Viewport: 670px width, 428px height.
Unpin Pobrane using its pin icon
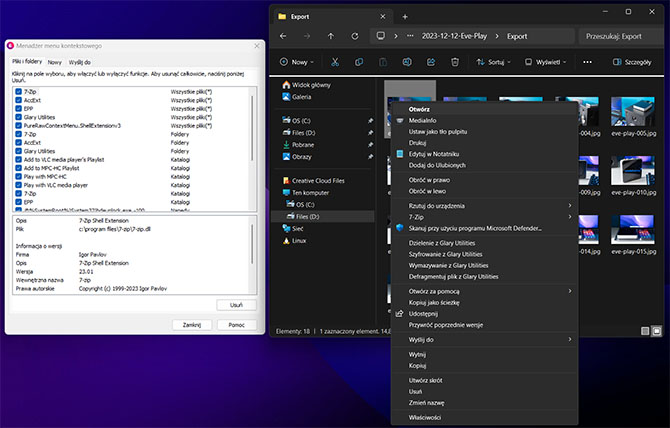370,145
